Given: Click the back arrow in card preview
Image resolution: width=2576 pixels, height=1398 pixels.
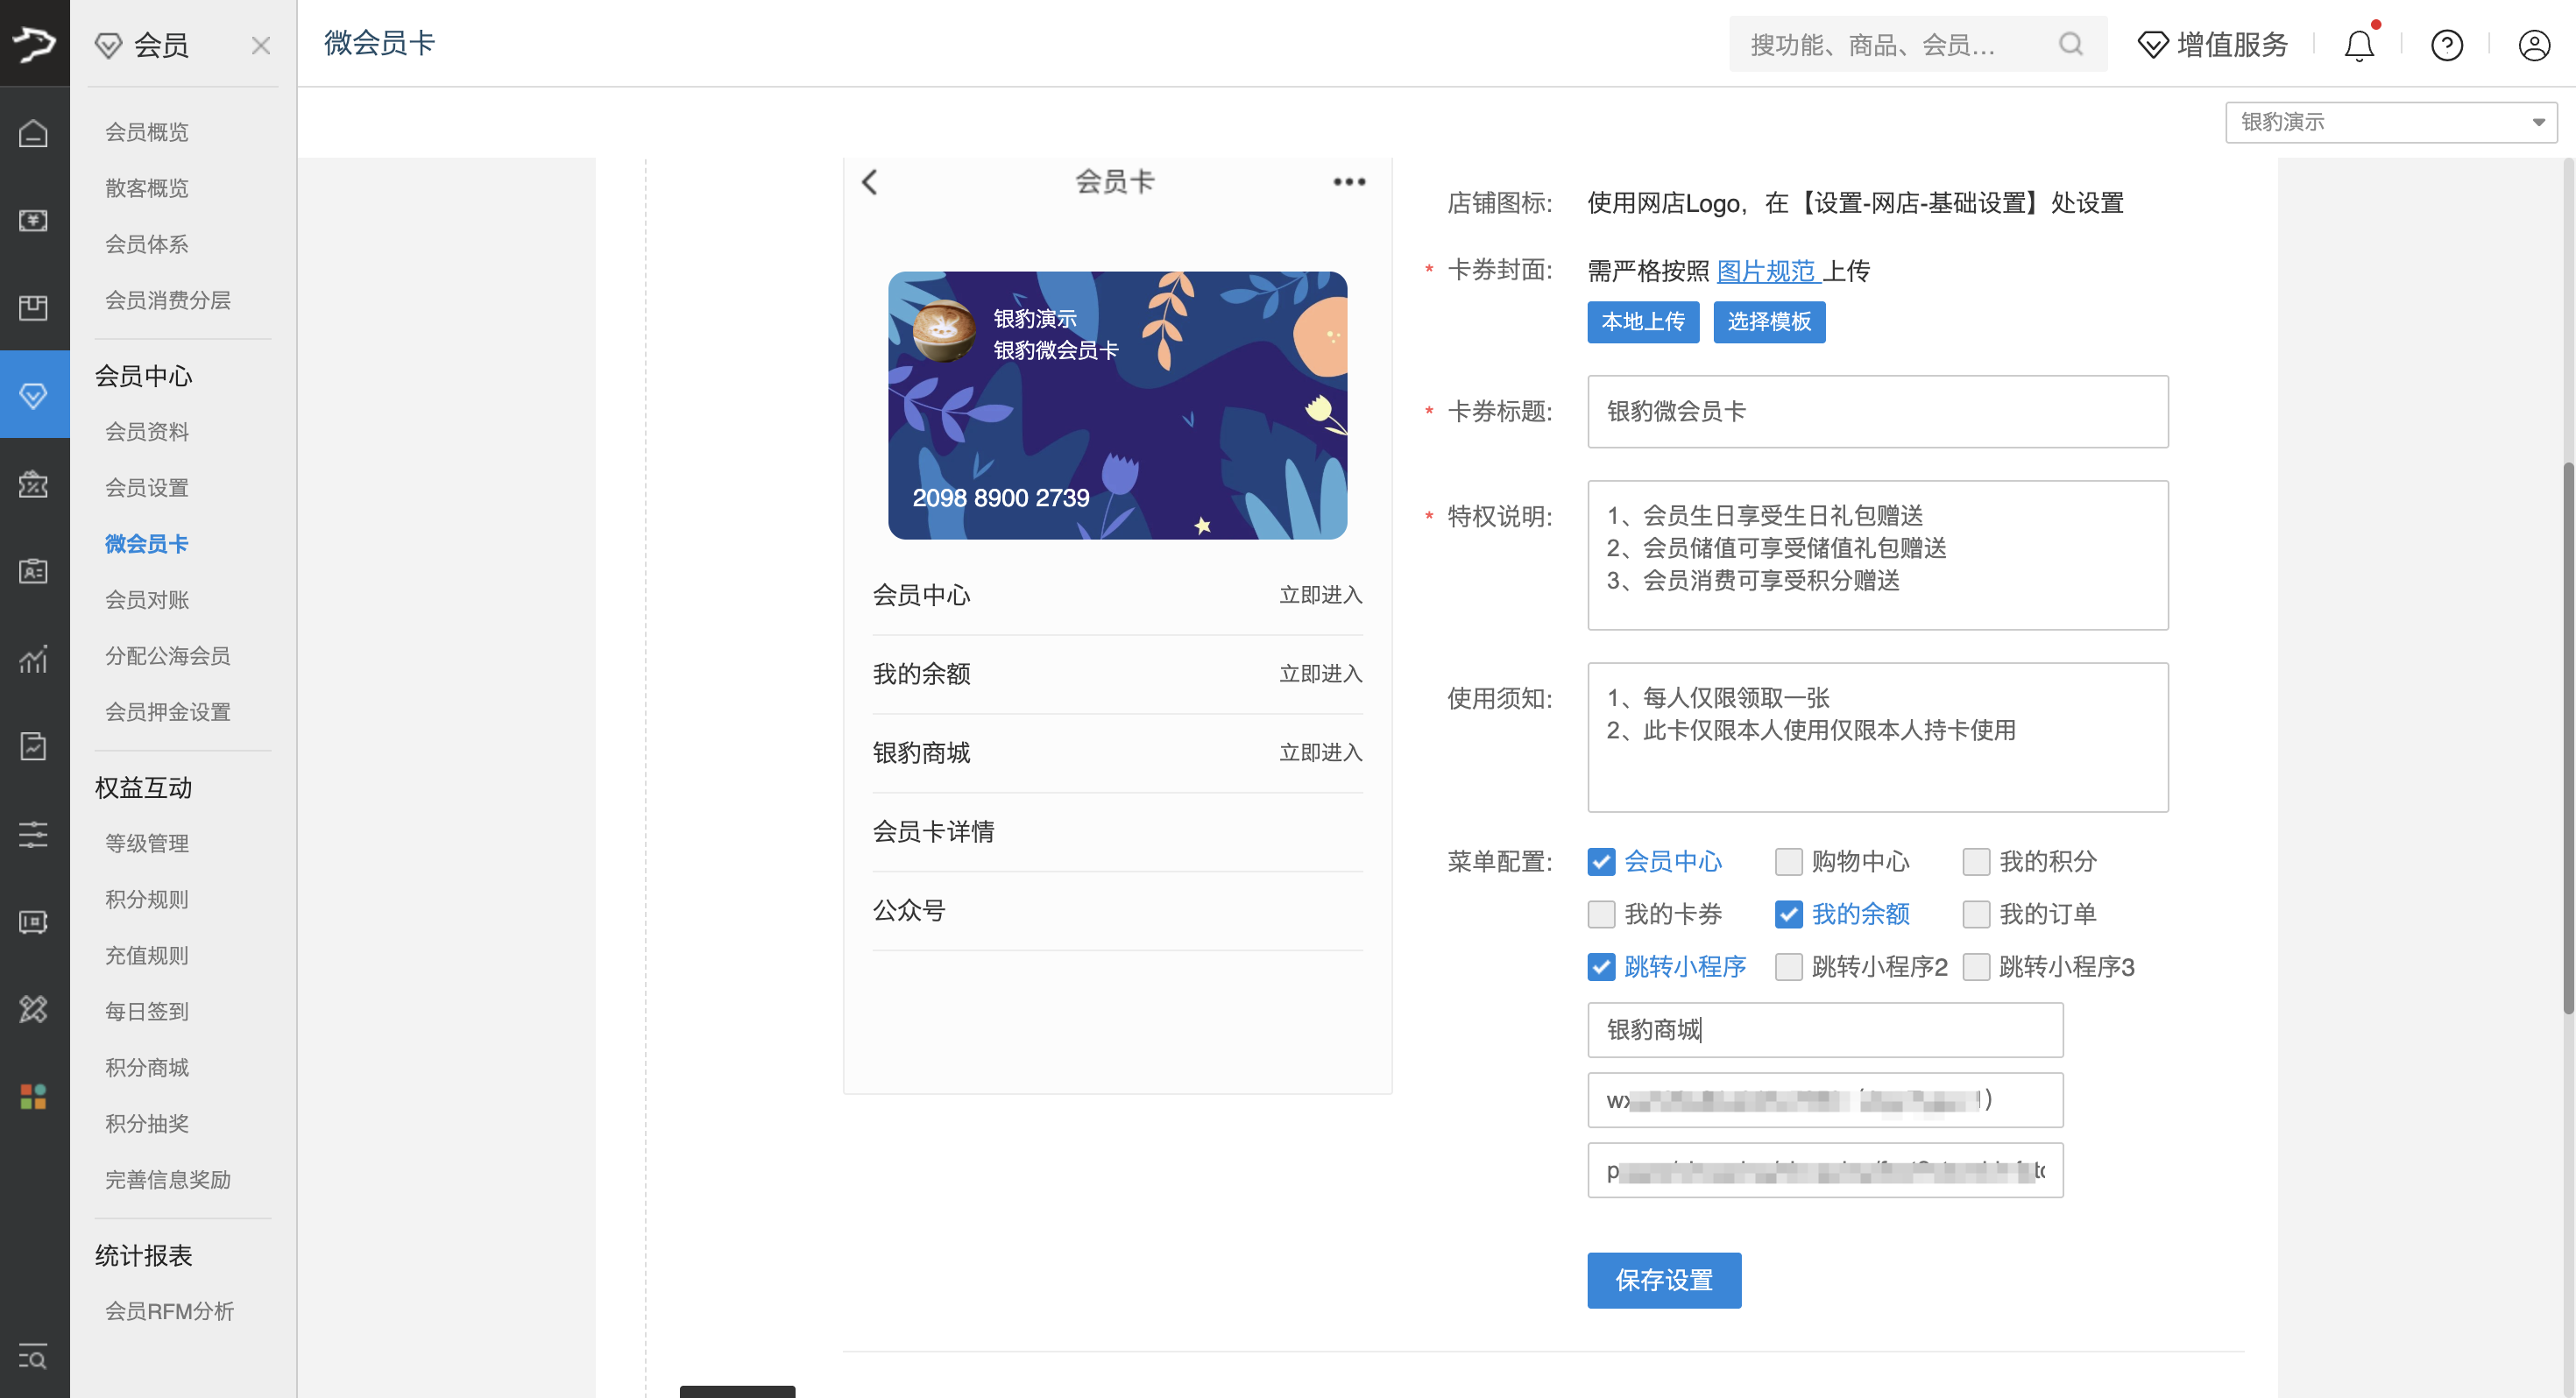Looking at the screenshot, I should 870,182.
